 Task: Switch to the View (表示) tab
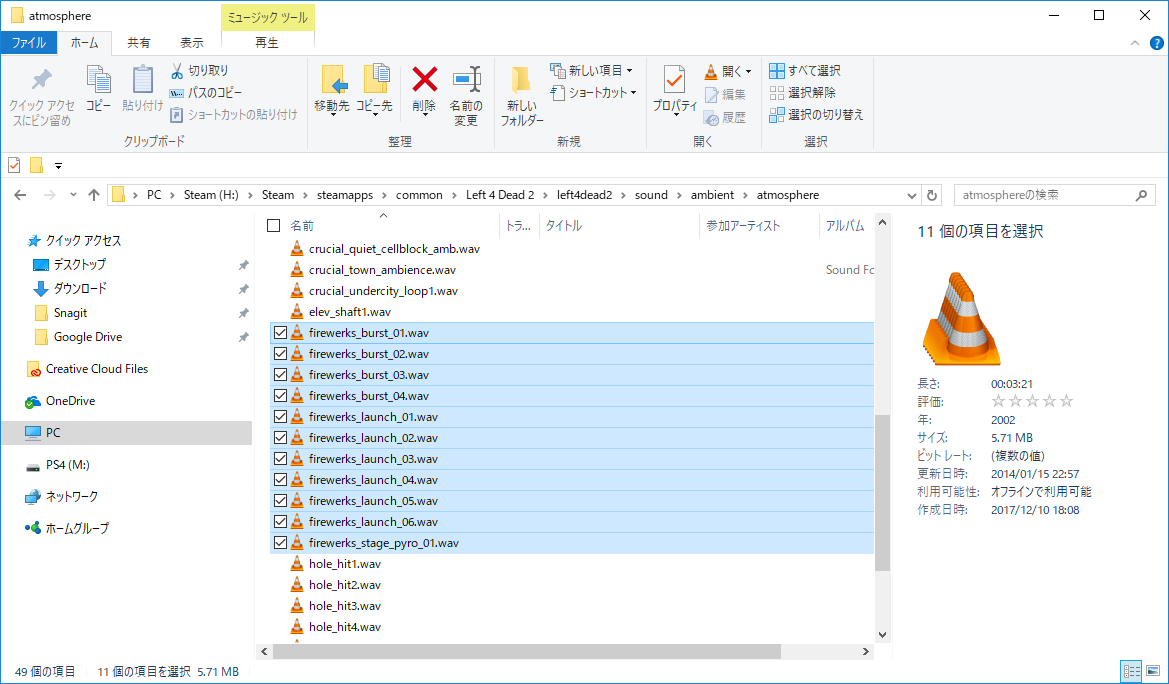[192, 43]
